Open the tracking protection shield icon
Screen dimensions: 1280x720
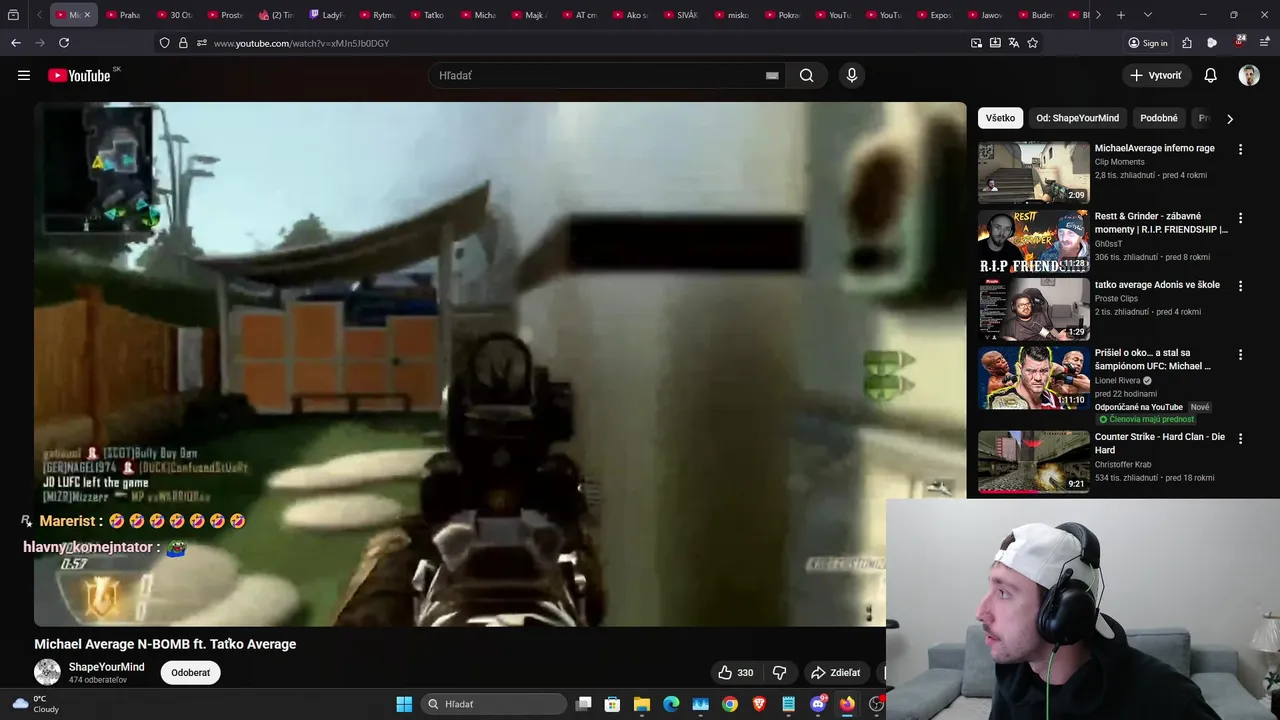[165, 43]
